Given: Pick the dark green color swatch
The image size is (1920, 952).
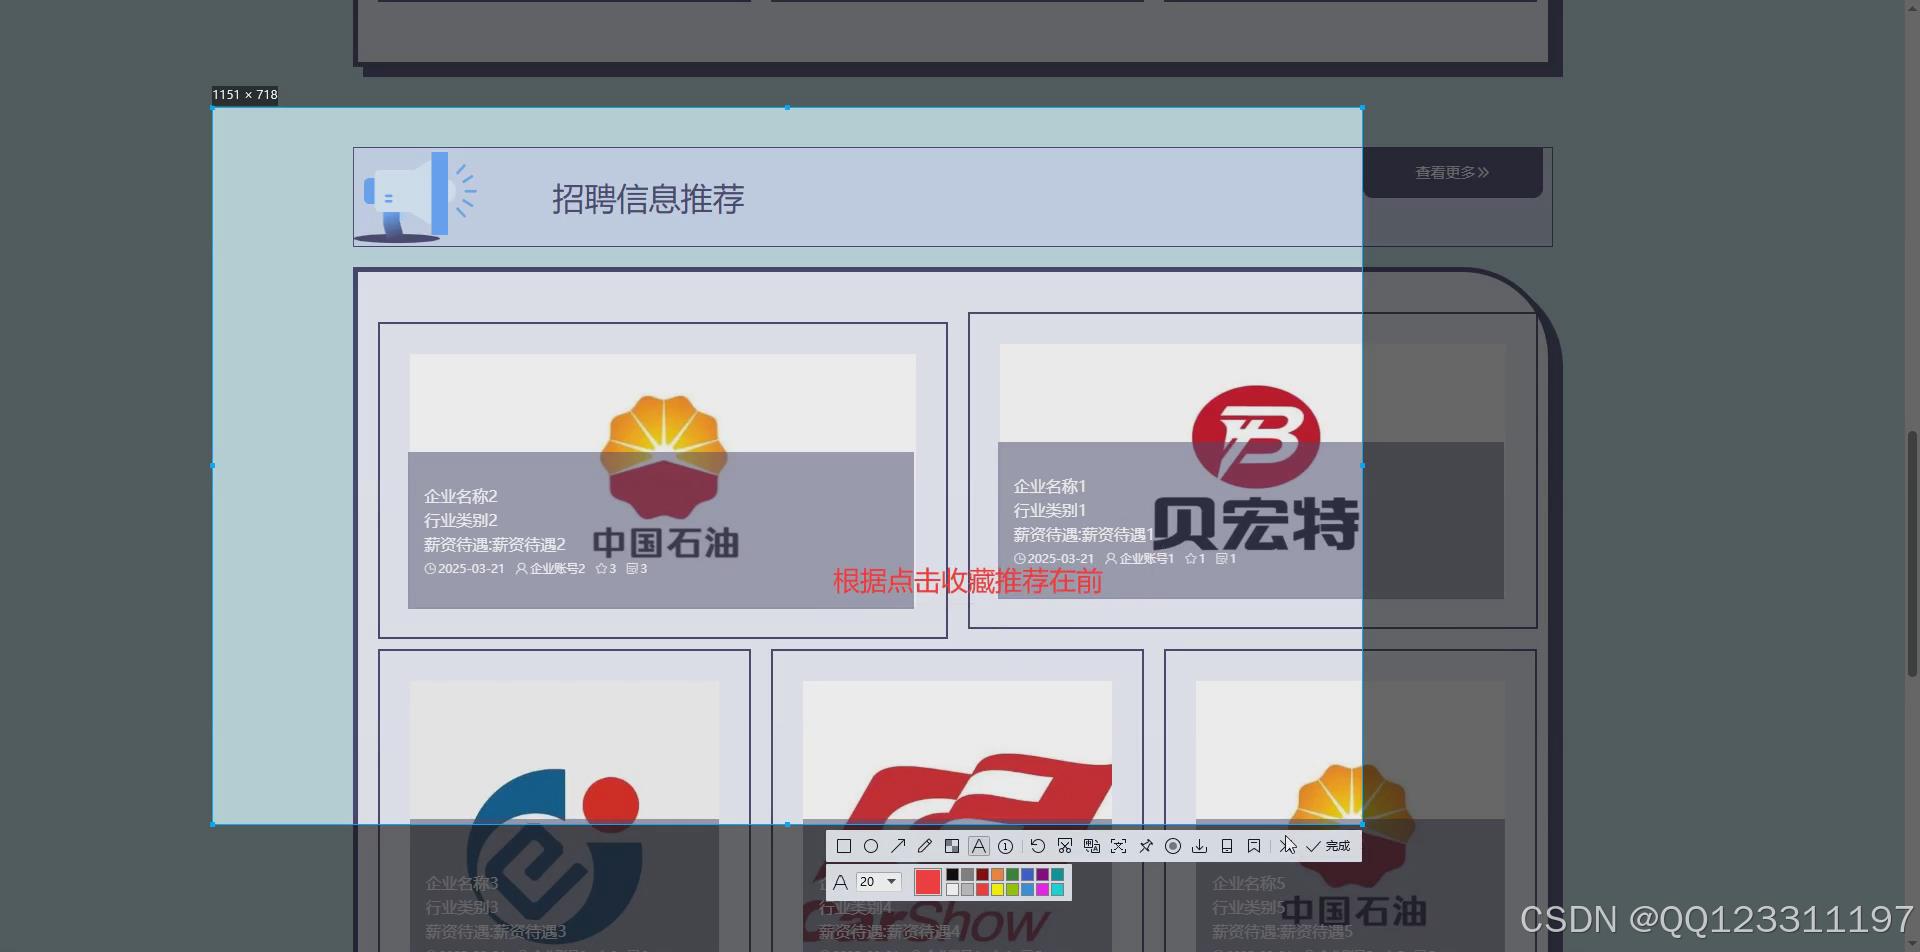Looking at the screenshot, I should click(x=1012, y=874).
